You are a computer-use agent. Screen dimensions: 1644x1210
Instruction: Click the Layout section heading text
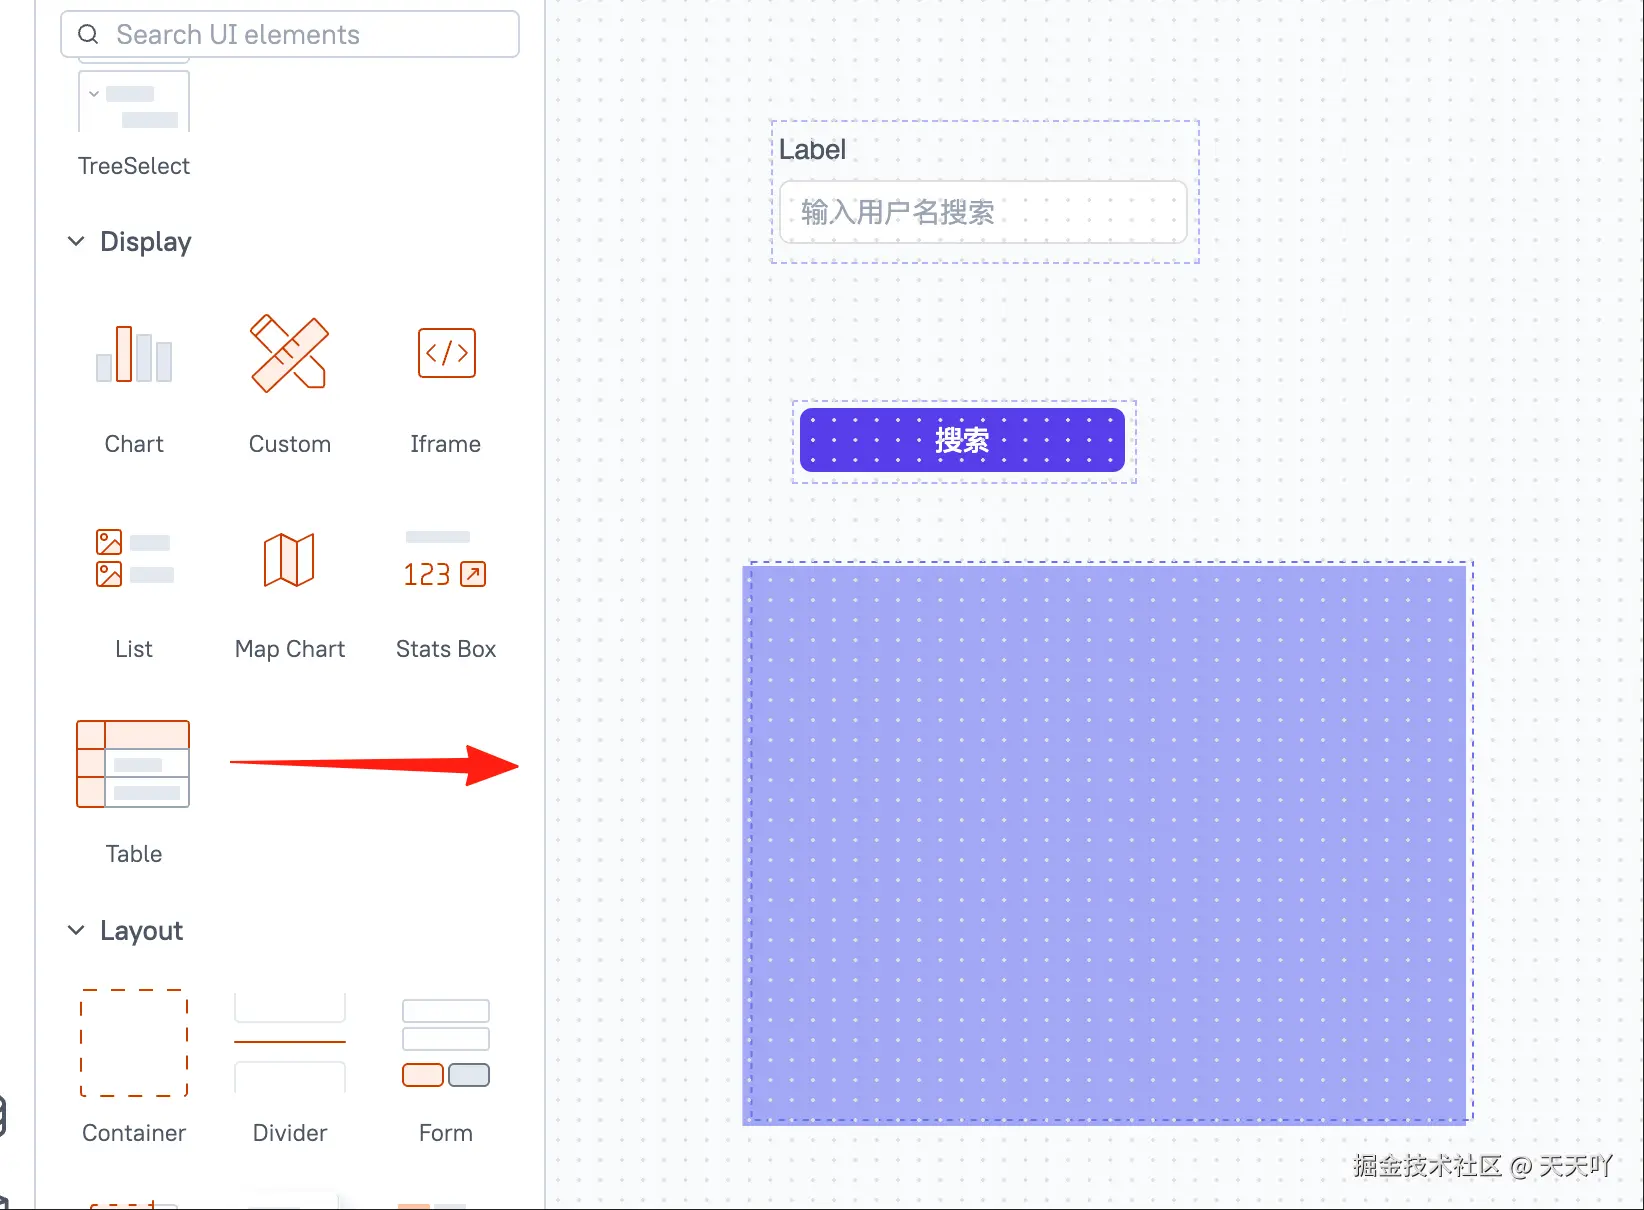[141, 931]
